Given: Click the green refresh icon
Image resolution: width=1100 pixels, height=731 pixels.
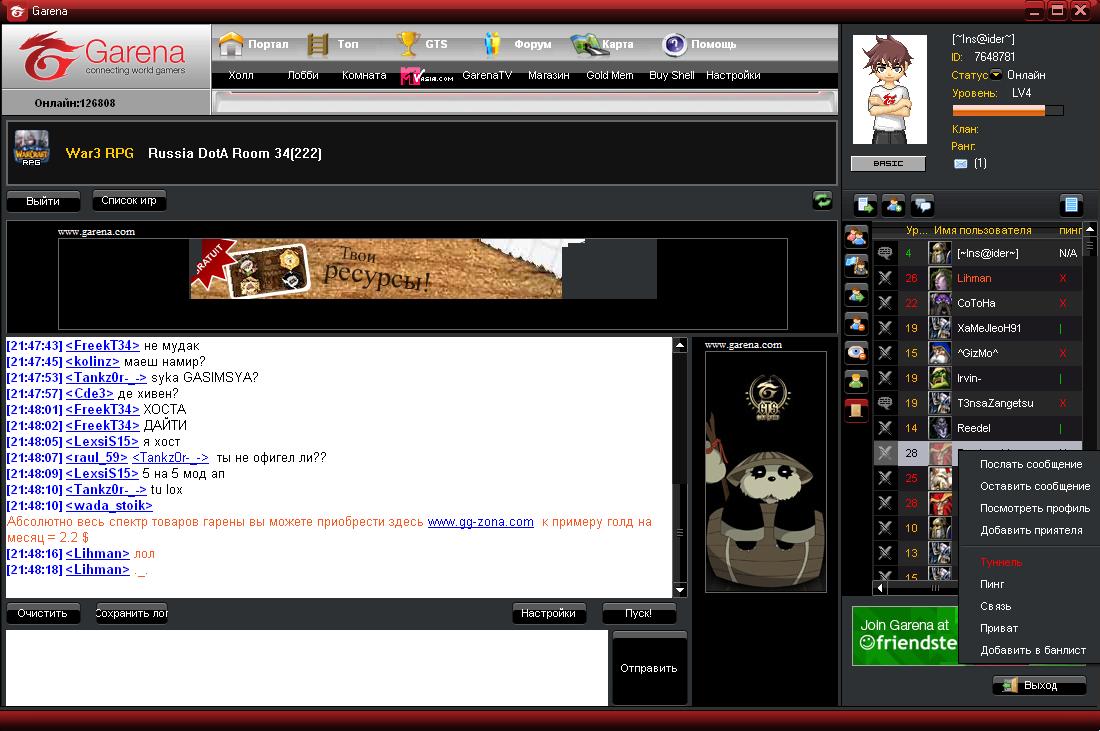Looking at the screenshot, I should [822, 201].
